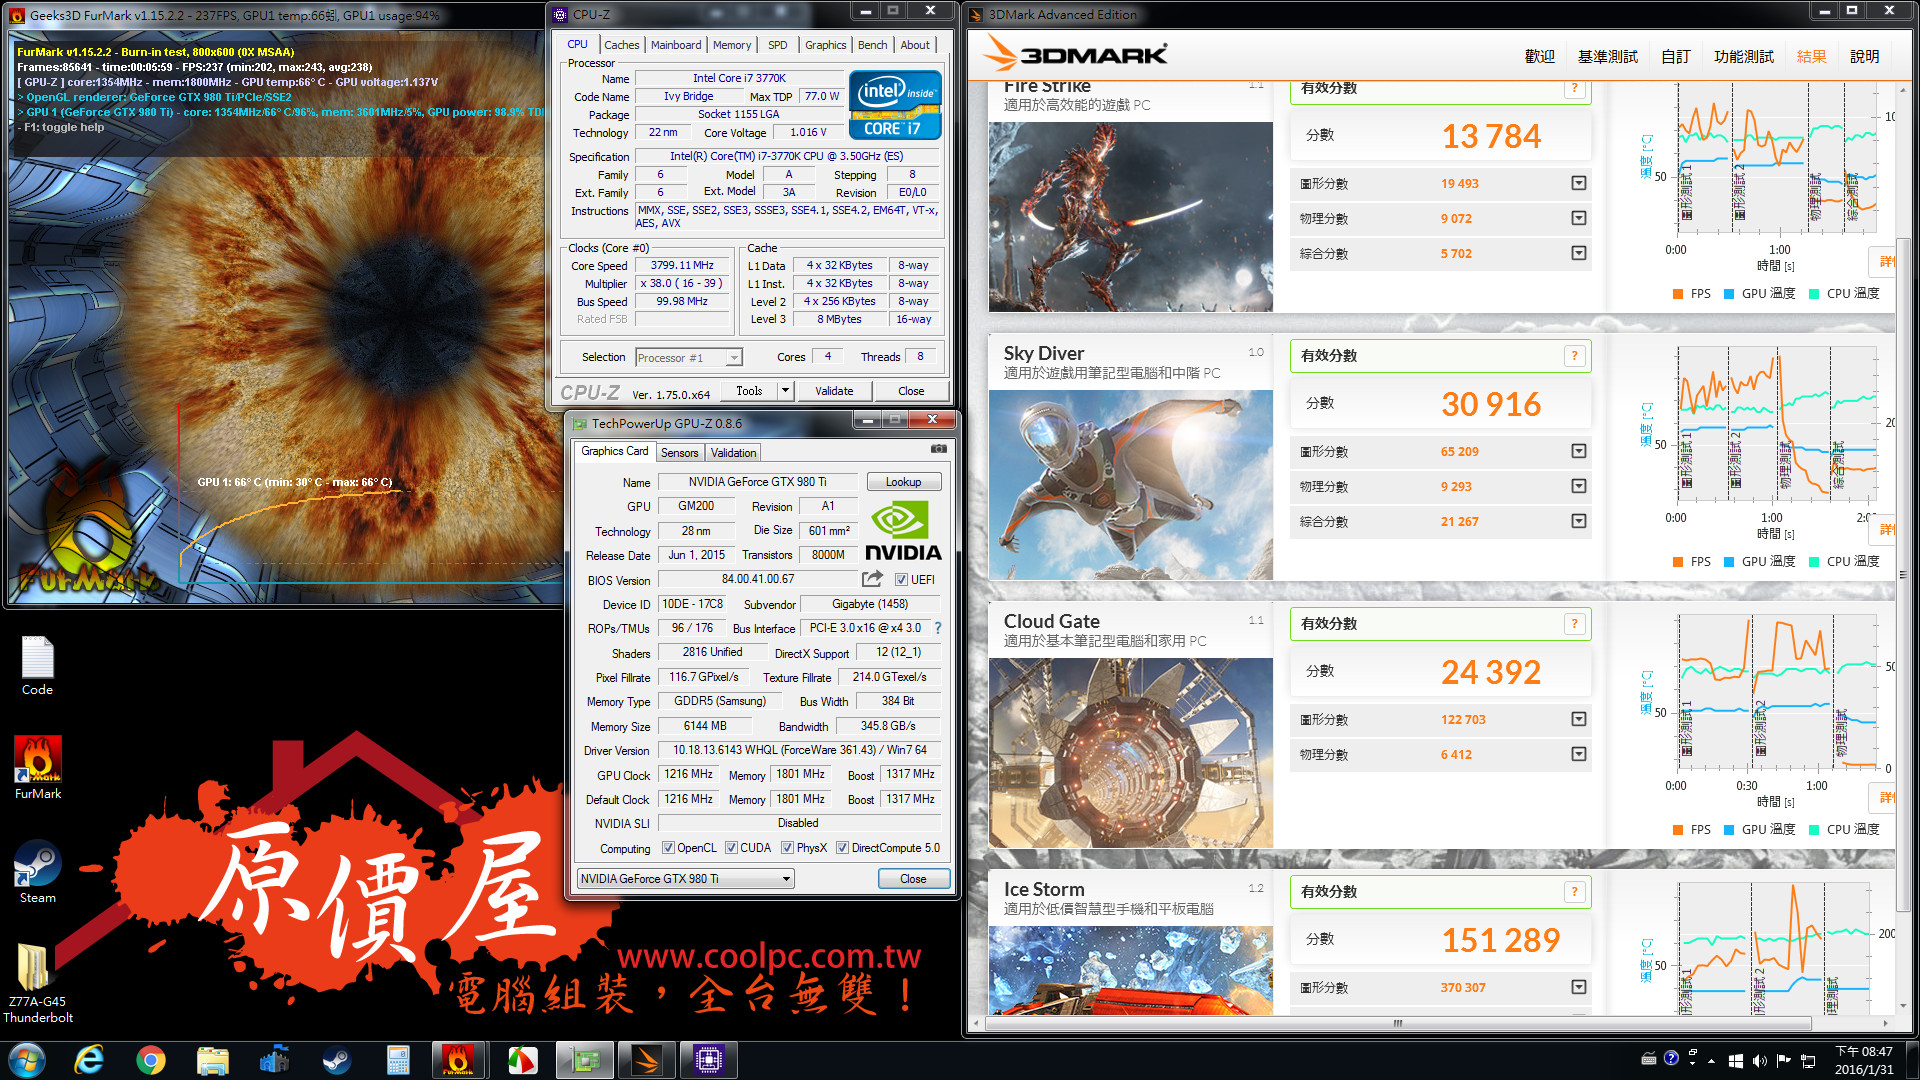Click the BIOS version share/export icon
Image resolution: width=1920 pixels, height=1080 pixels.
click(872, 579)
